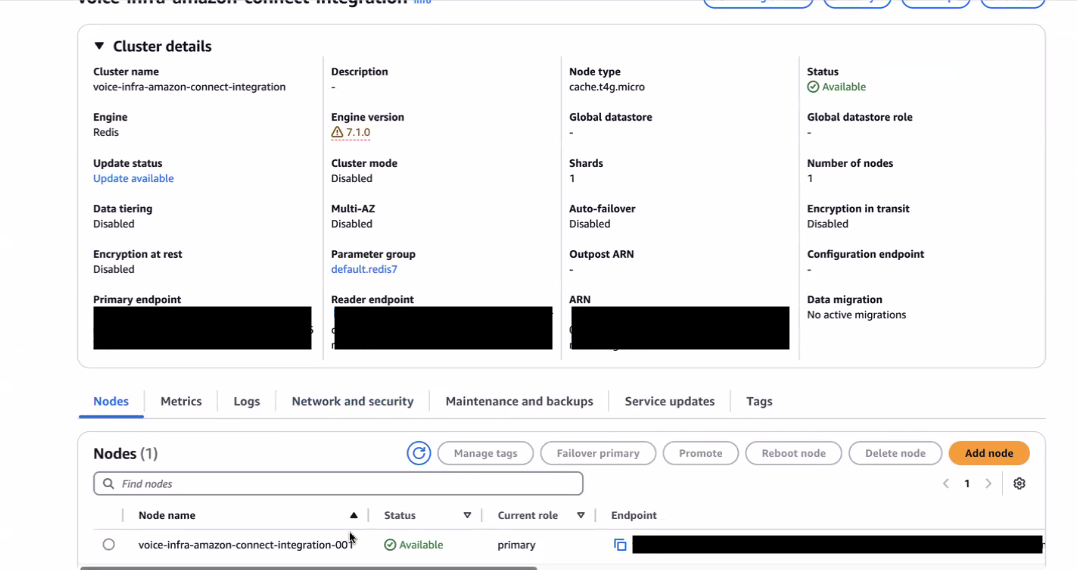Viewport: 1077px width, 570px height.
Task: Click the 'primary' current role cell
Action: click(x=517, y=545)
